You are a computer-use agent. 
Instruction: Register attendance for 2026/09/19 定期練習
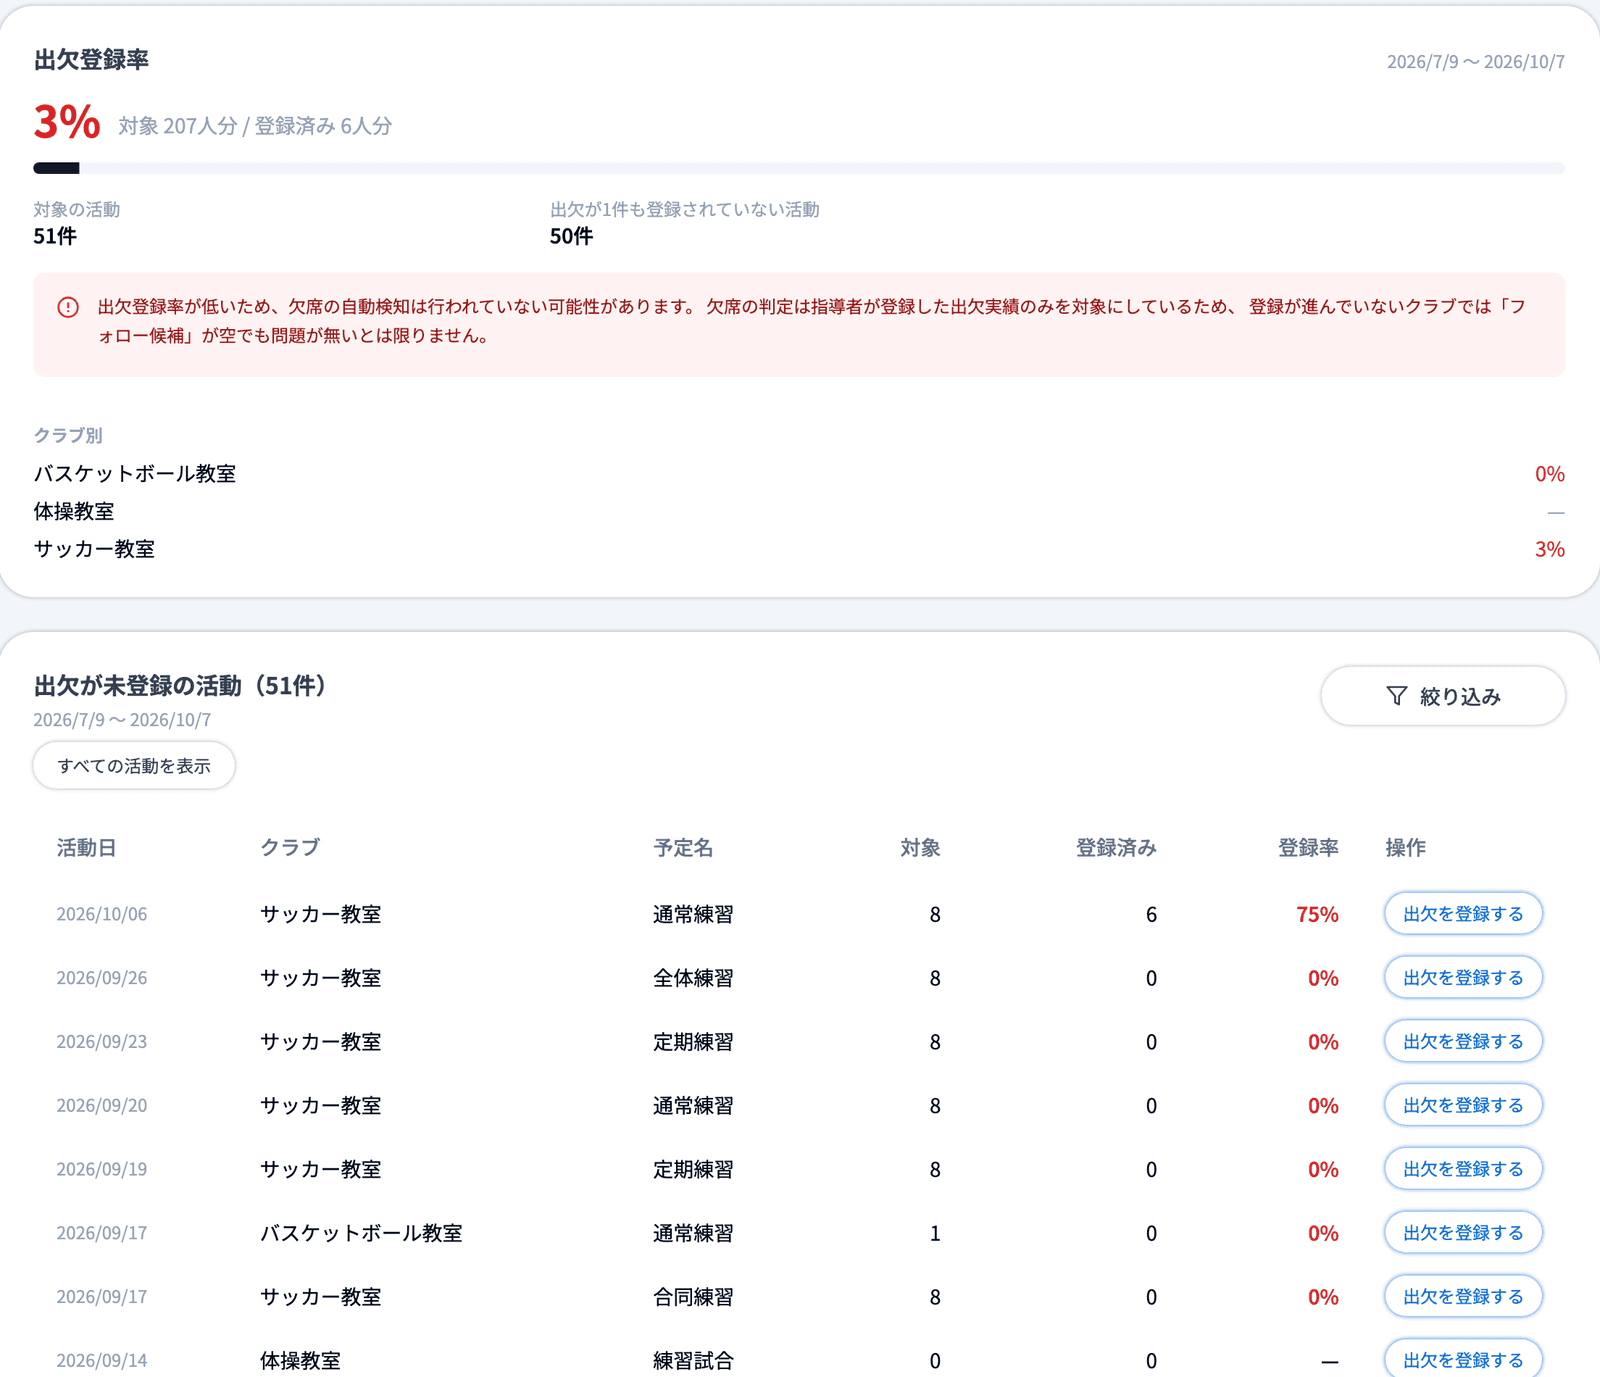click(1463, 1169)
